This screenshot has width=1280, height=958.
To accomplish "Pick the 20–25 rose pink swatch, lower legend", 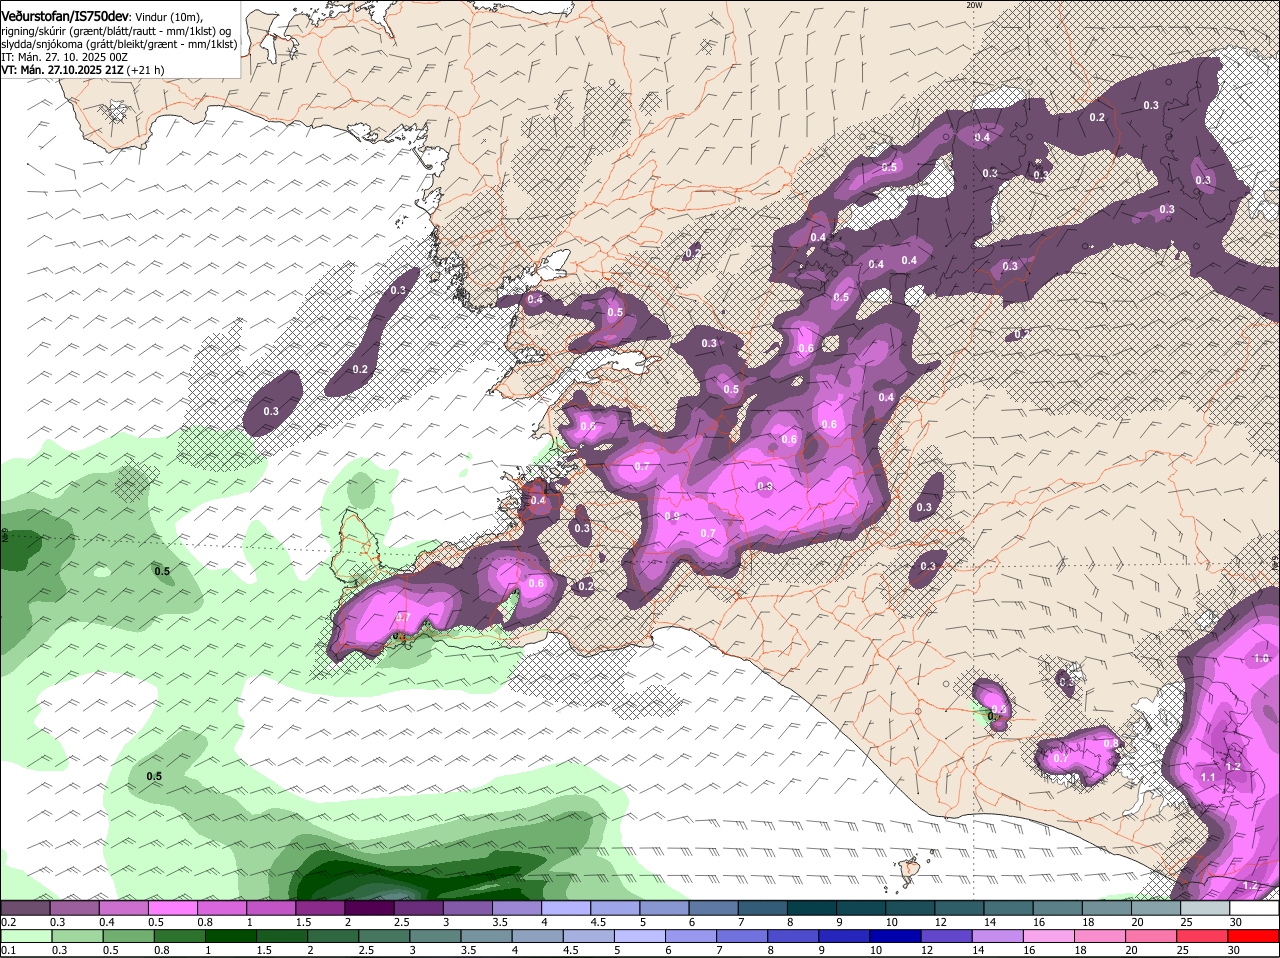I will point(1152,935).
